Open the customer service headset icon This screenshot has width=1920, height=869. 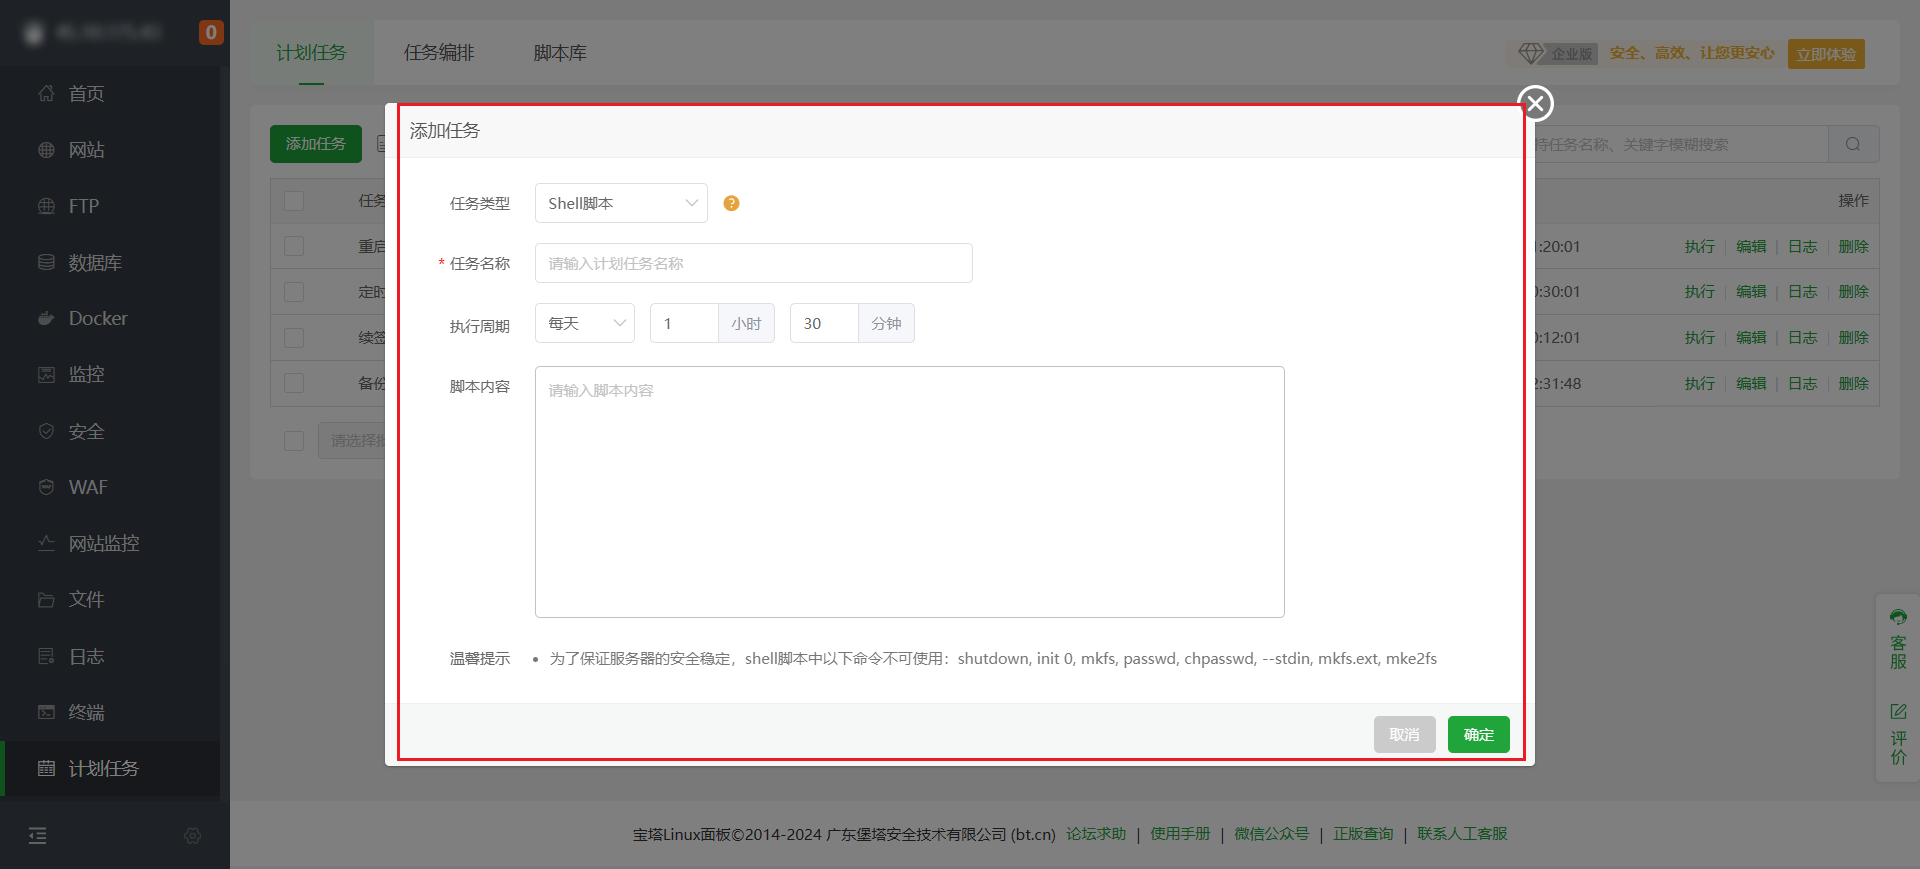[1898, 618]
